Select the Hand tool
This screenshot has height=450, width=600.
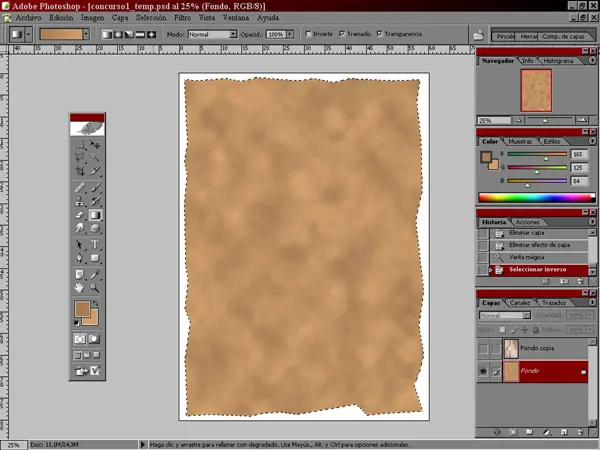(80, 288)
